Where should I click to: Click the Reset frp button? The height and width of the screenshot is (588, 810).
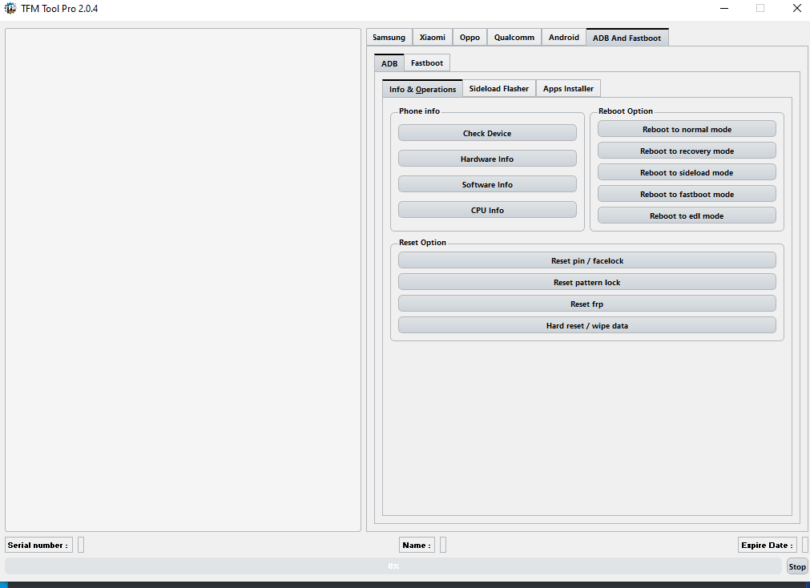(587, 304)
